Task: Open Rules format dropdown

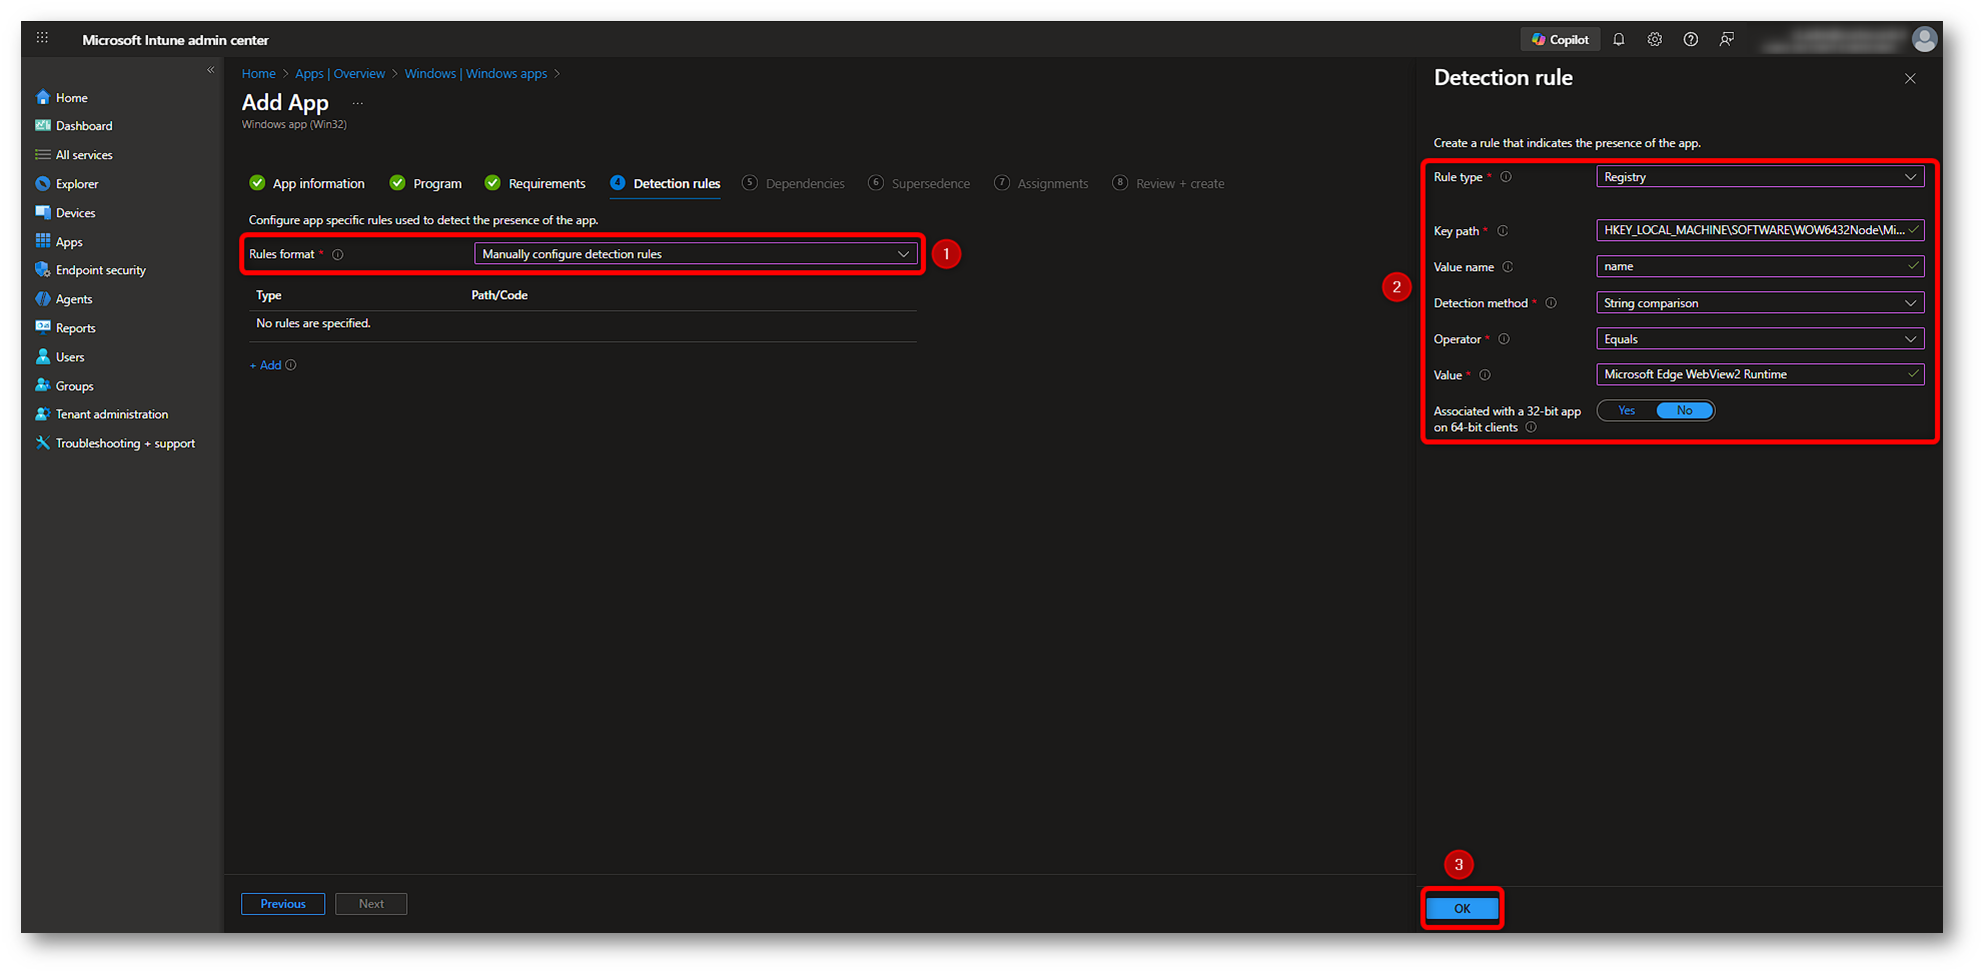Action: pos(695,254)
